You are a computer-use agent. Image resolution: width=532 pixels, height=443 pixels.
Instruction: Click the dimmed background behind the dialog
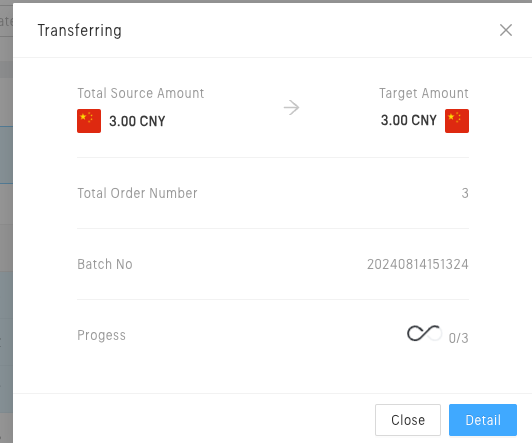[x=6, y=237]
